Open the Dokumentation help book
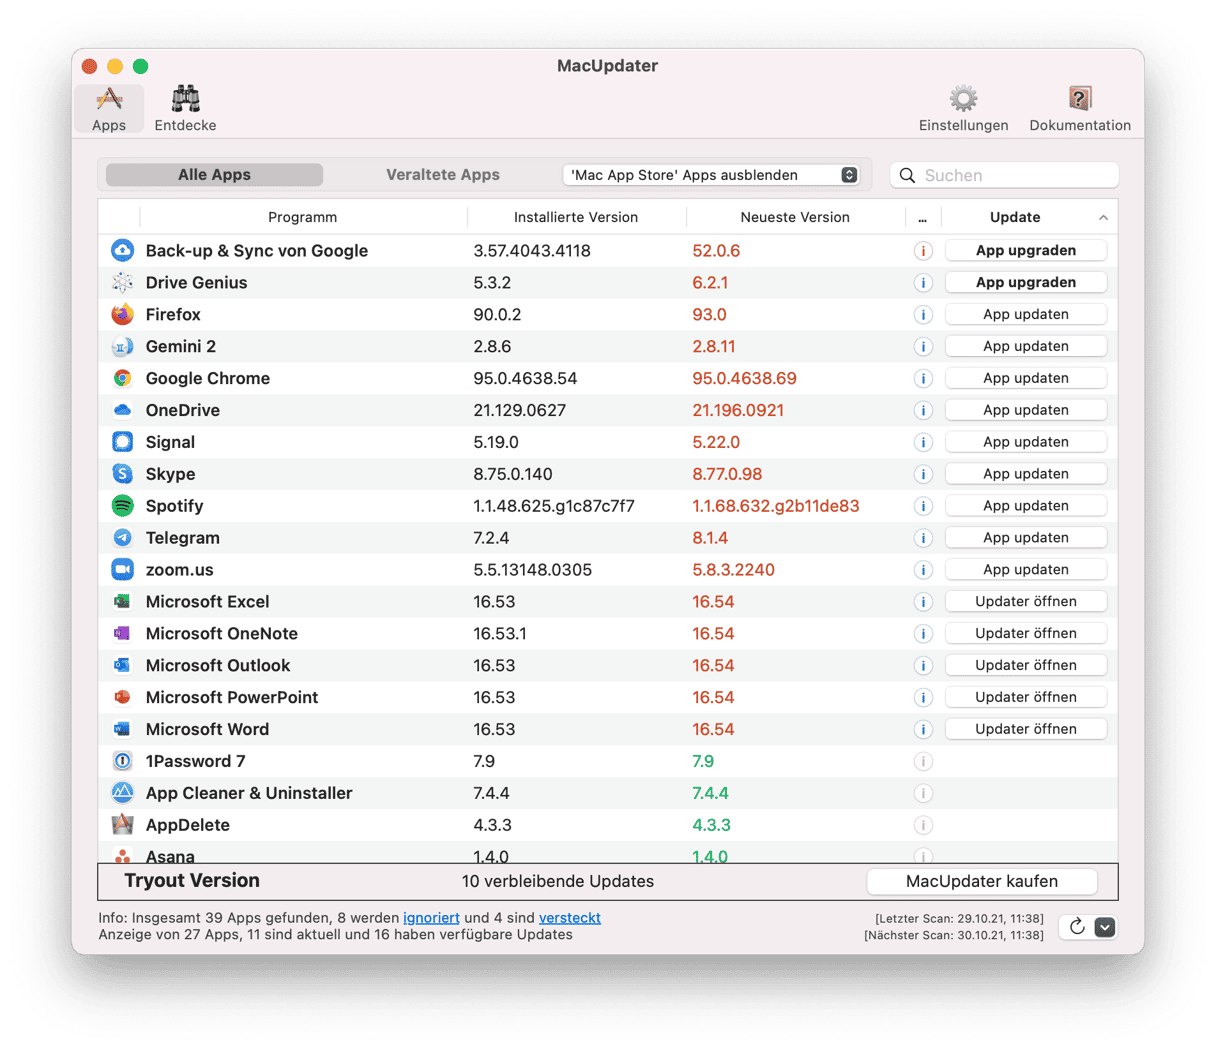The image size is (1216, 1049). coord(1080,109)
